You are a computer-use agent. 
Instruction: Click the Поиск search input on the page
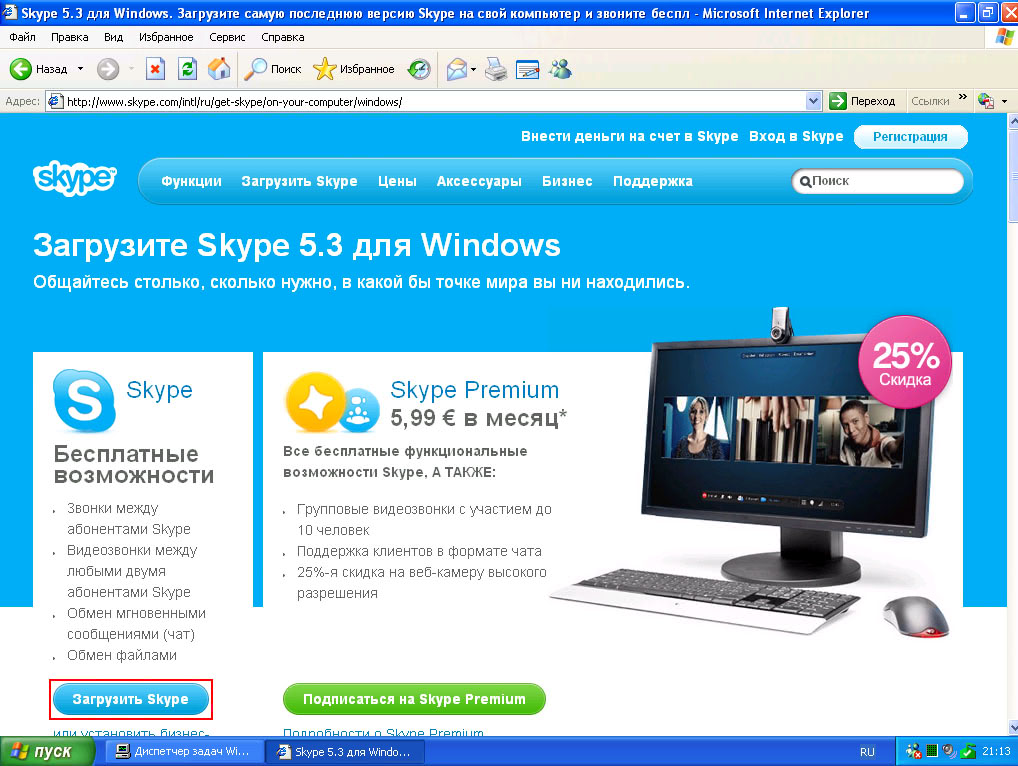tap(878, 181)
